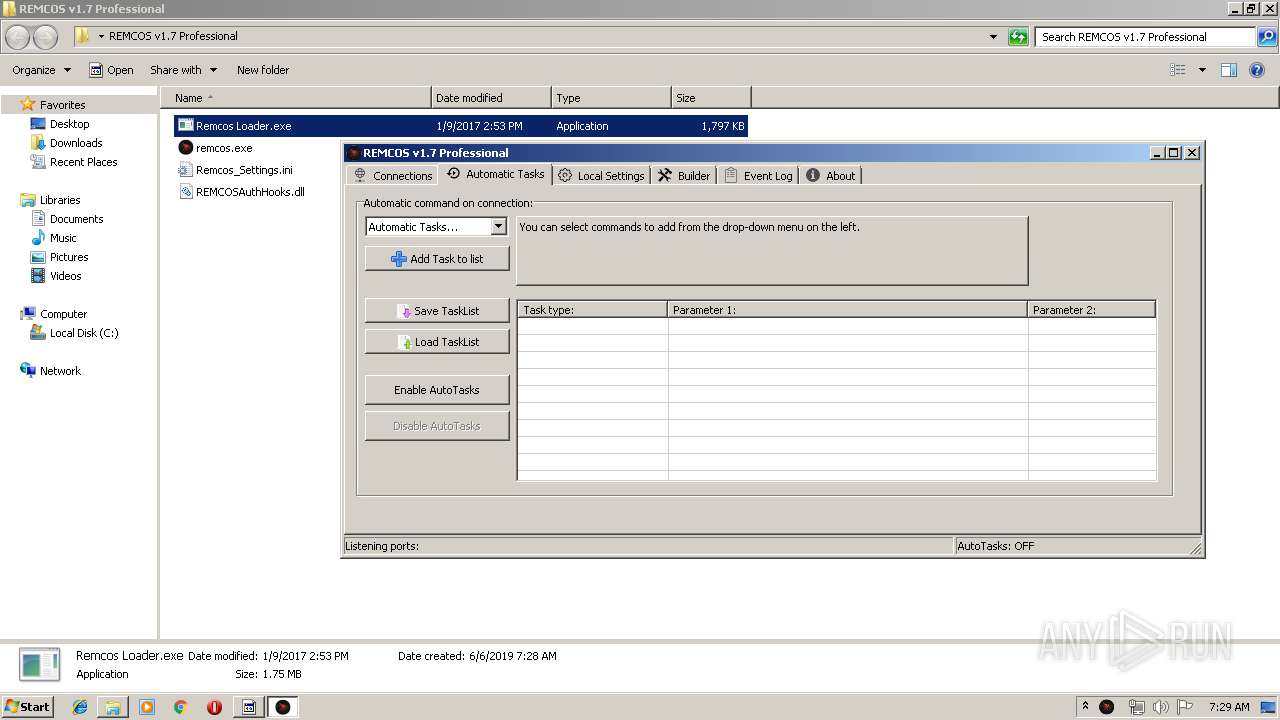Open Documents library in navigation pane

point(76,219)
